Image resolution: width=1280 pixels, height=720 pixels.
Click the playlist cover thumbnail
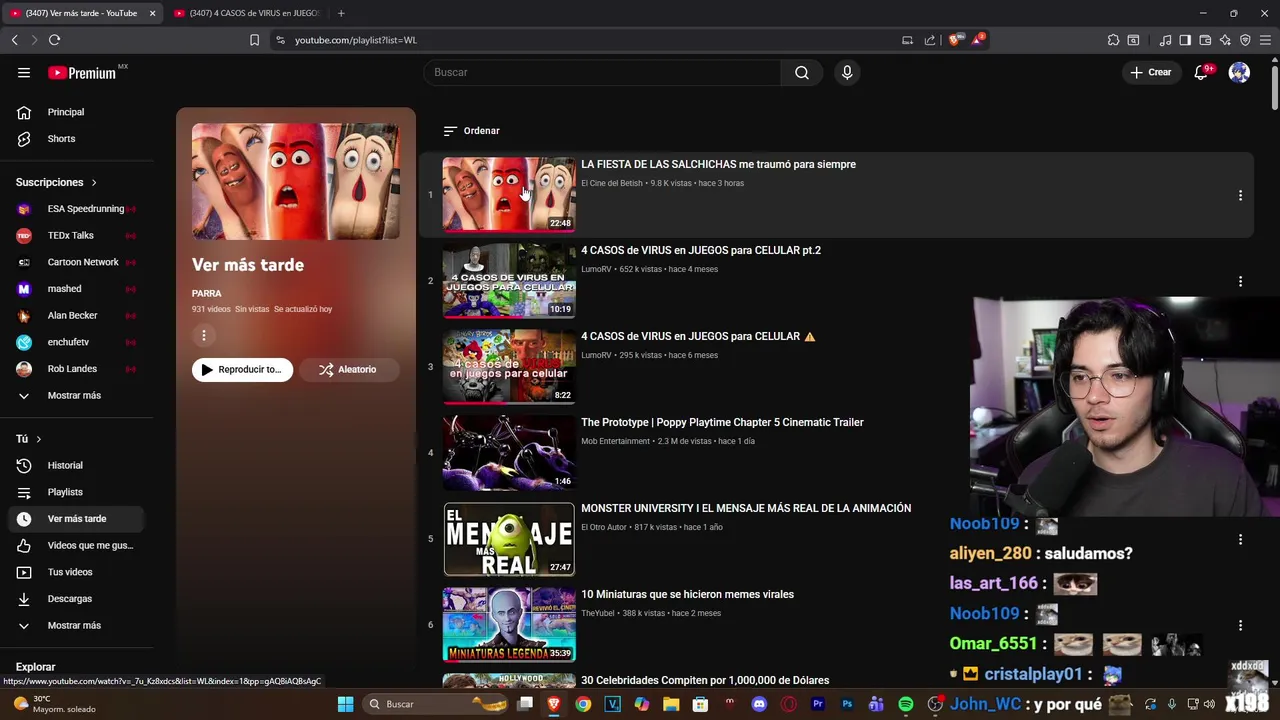click(296, 181)
